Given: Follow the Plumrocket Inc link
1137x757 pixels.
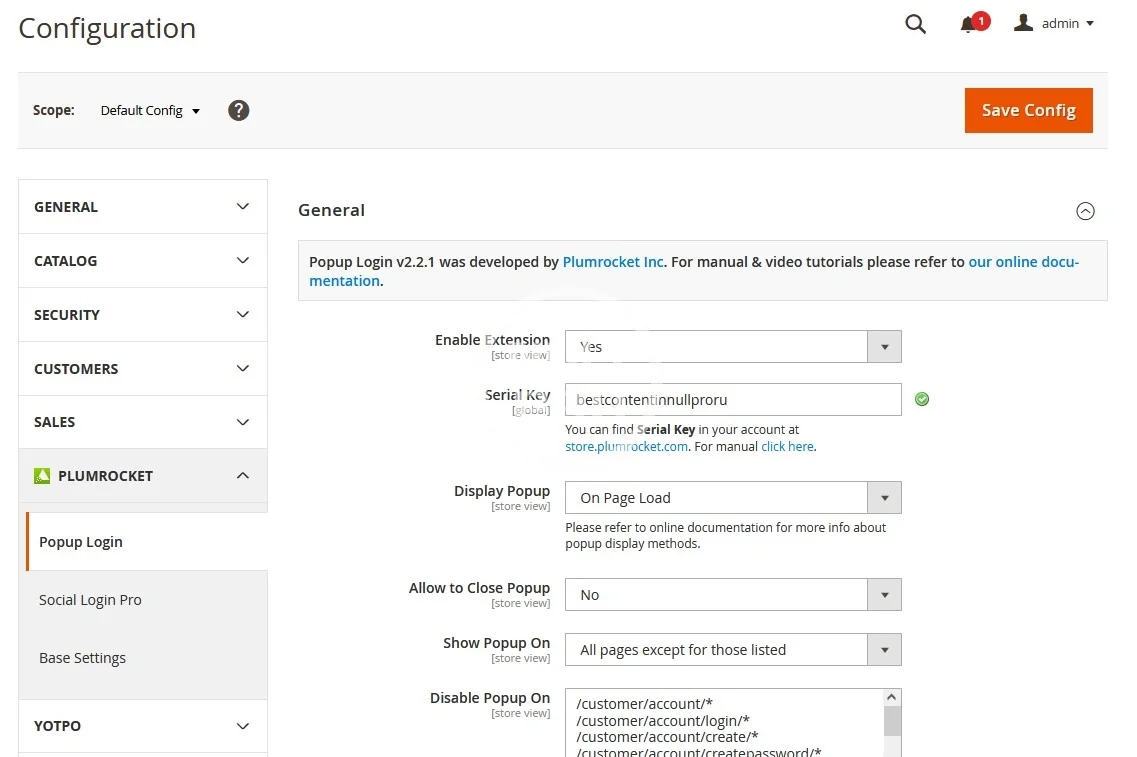Looking at the screenshot, I should (x=613, y=262).
